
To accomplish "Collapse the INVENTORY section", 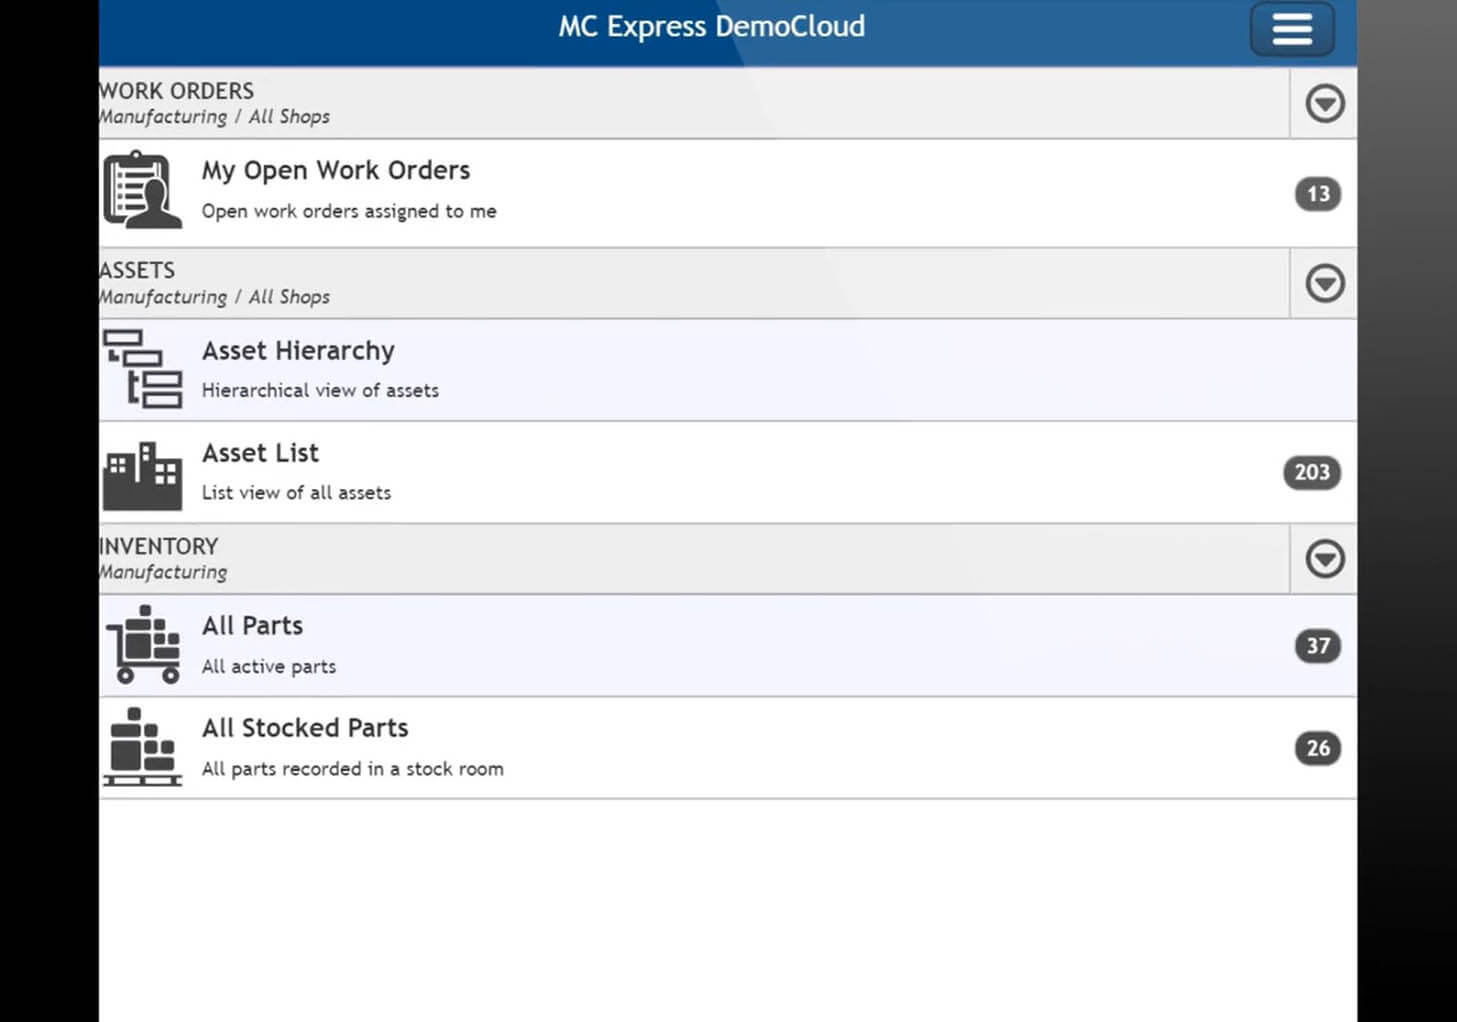I will (x=1324, y=559).
